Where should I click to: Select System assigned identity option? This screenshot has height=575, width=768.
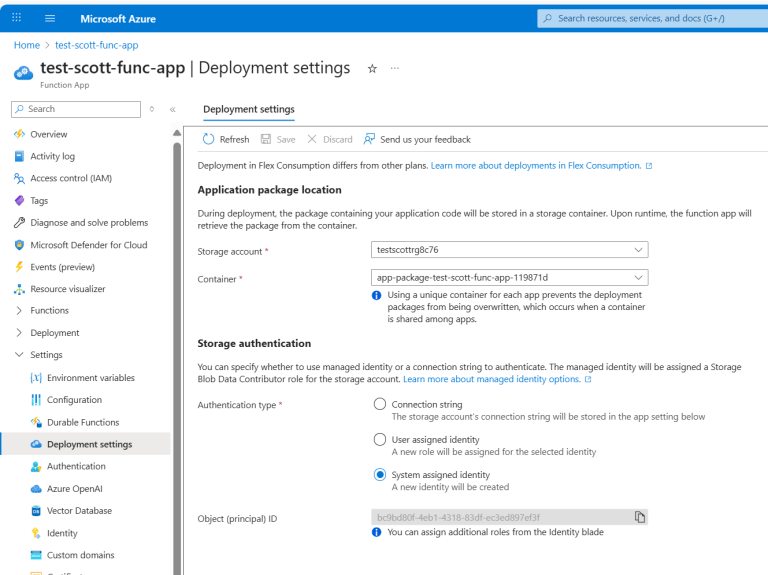[380, 475]
